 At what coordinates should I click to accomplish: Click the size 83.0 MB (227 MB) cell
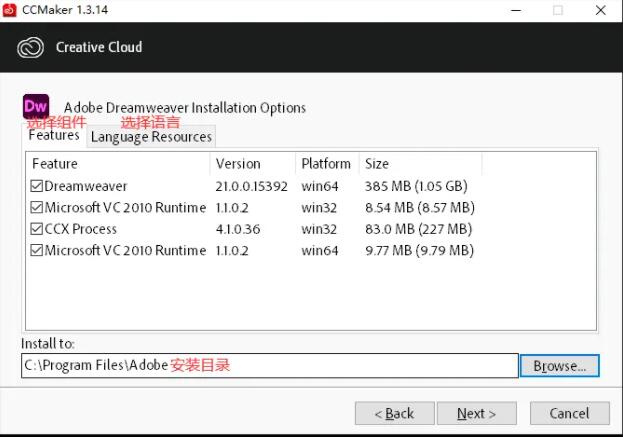point(418,229)
